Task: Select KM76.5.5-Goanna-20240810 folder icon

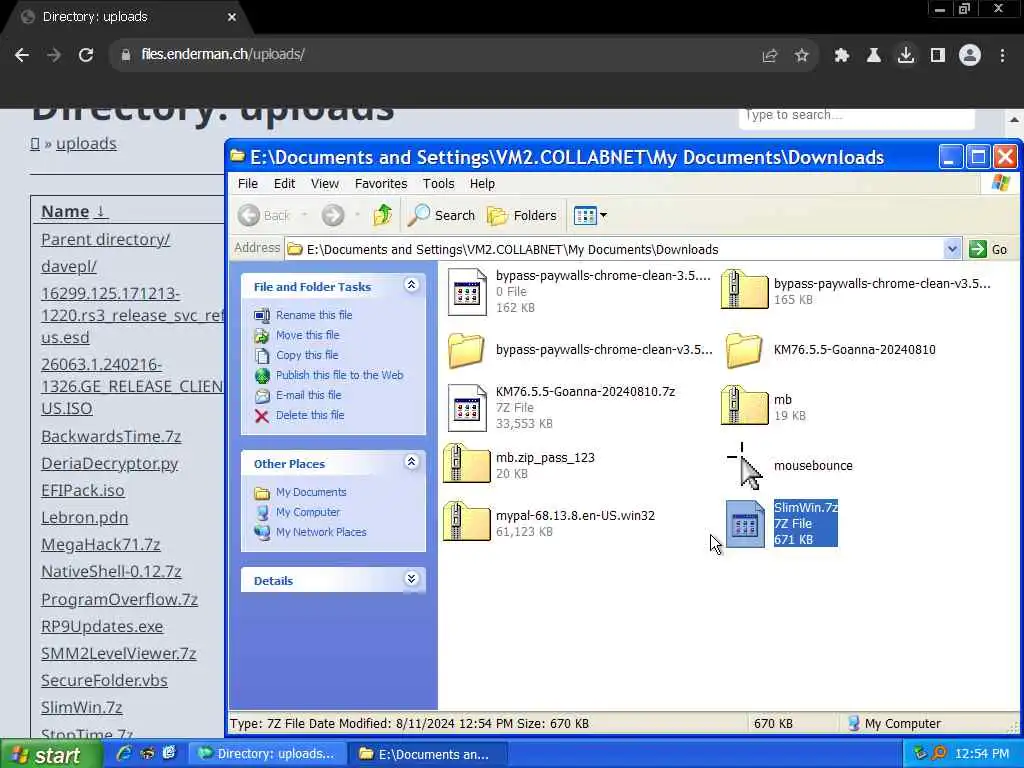Action: point(744,350)
